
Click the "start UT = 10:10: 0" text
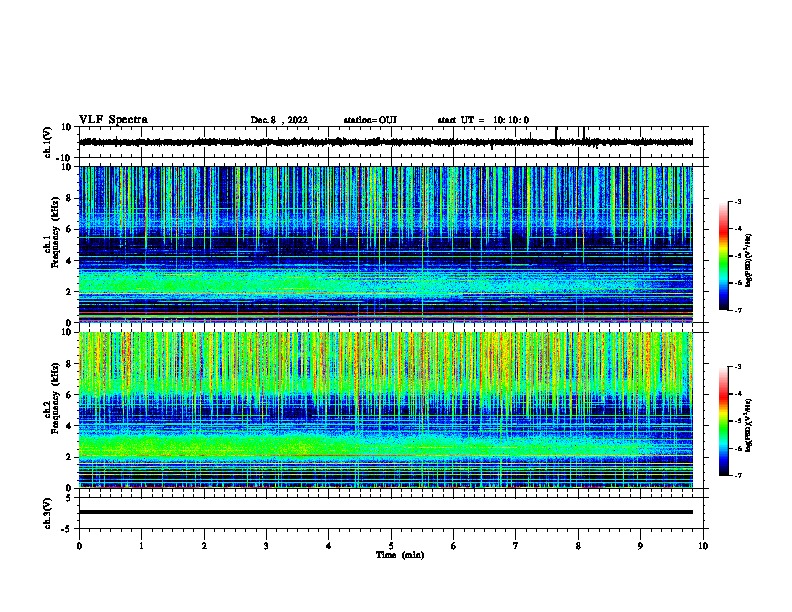[x=483, y=120]
